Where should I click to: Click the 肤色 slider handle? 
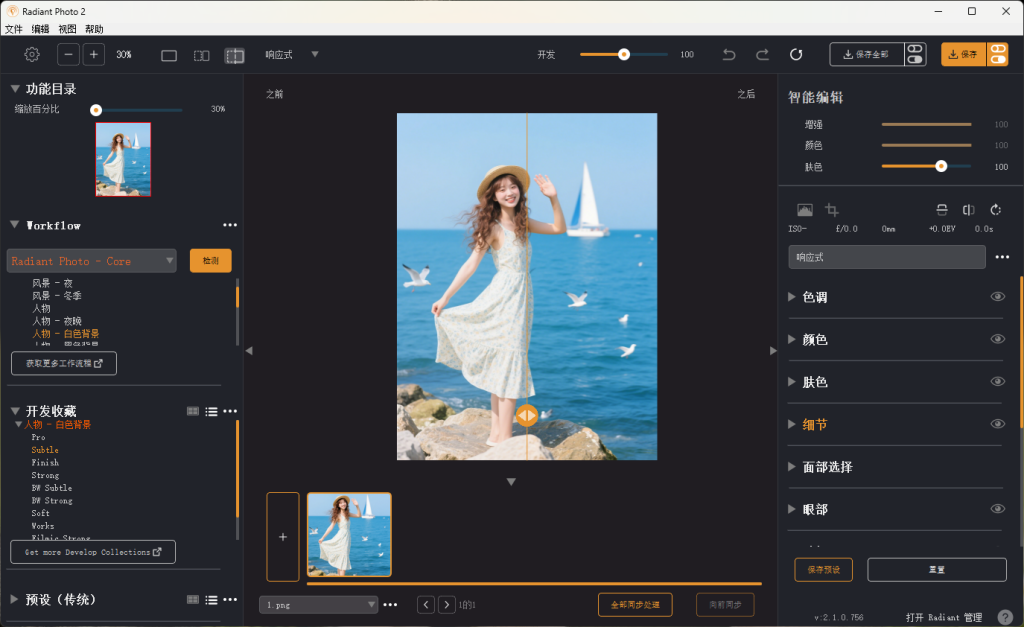coord(941,167)
